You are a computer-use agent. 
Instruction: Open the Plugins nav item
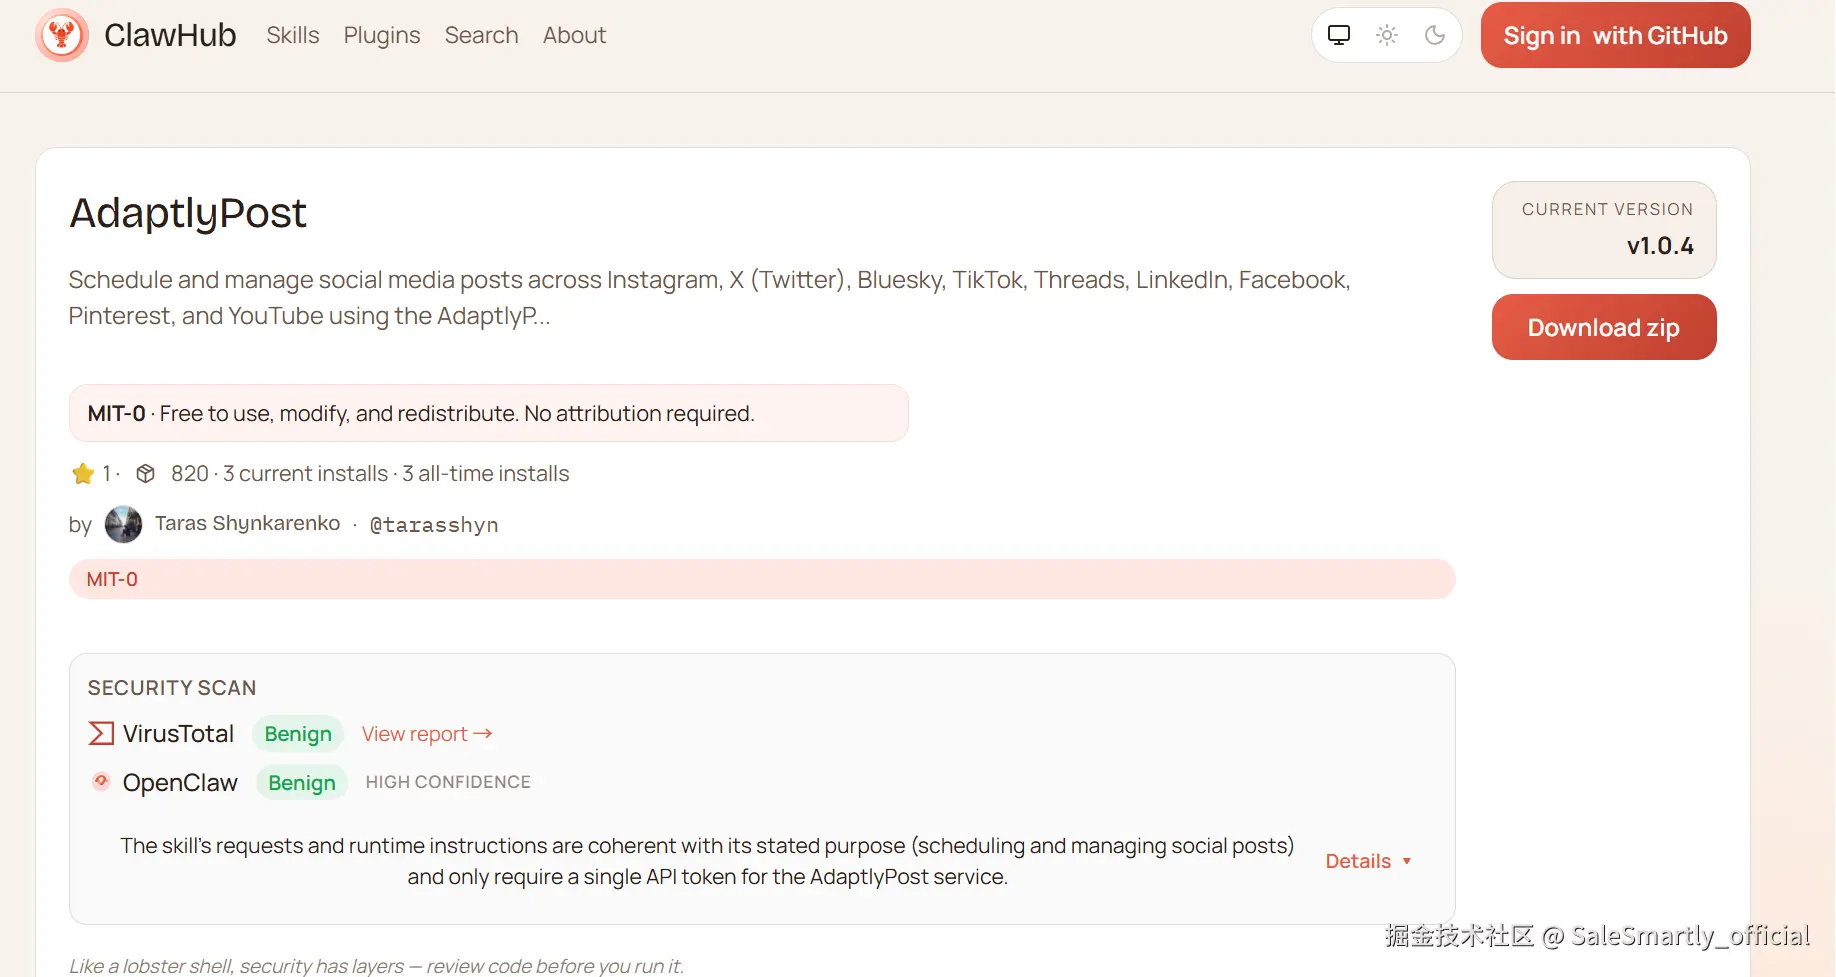click(x=382, y=35)
